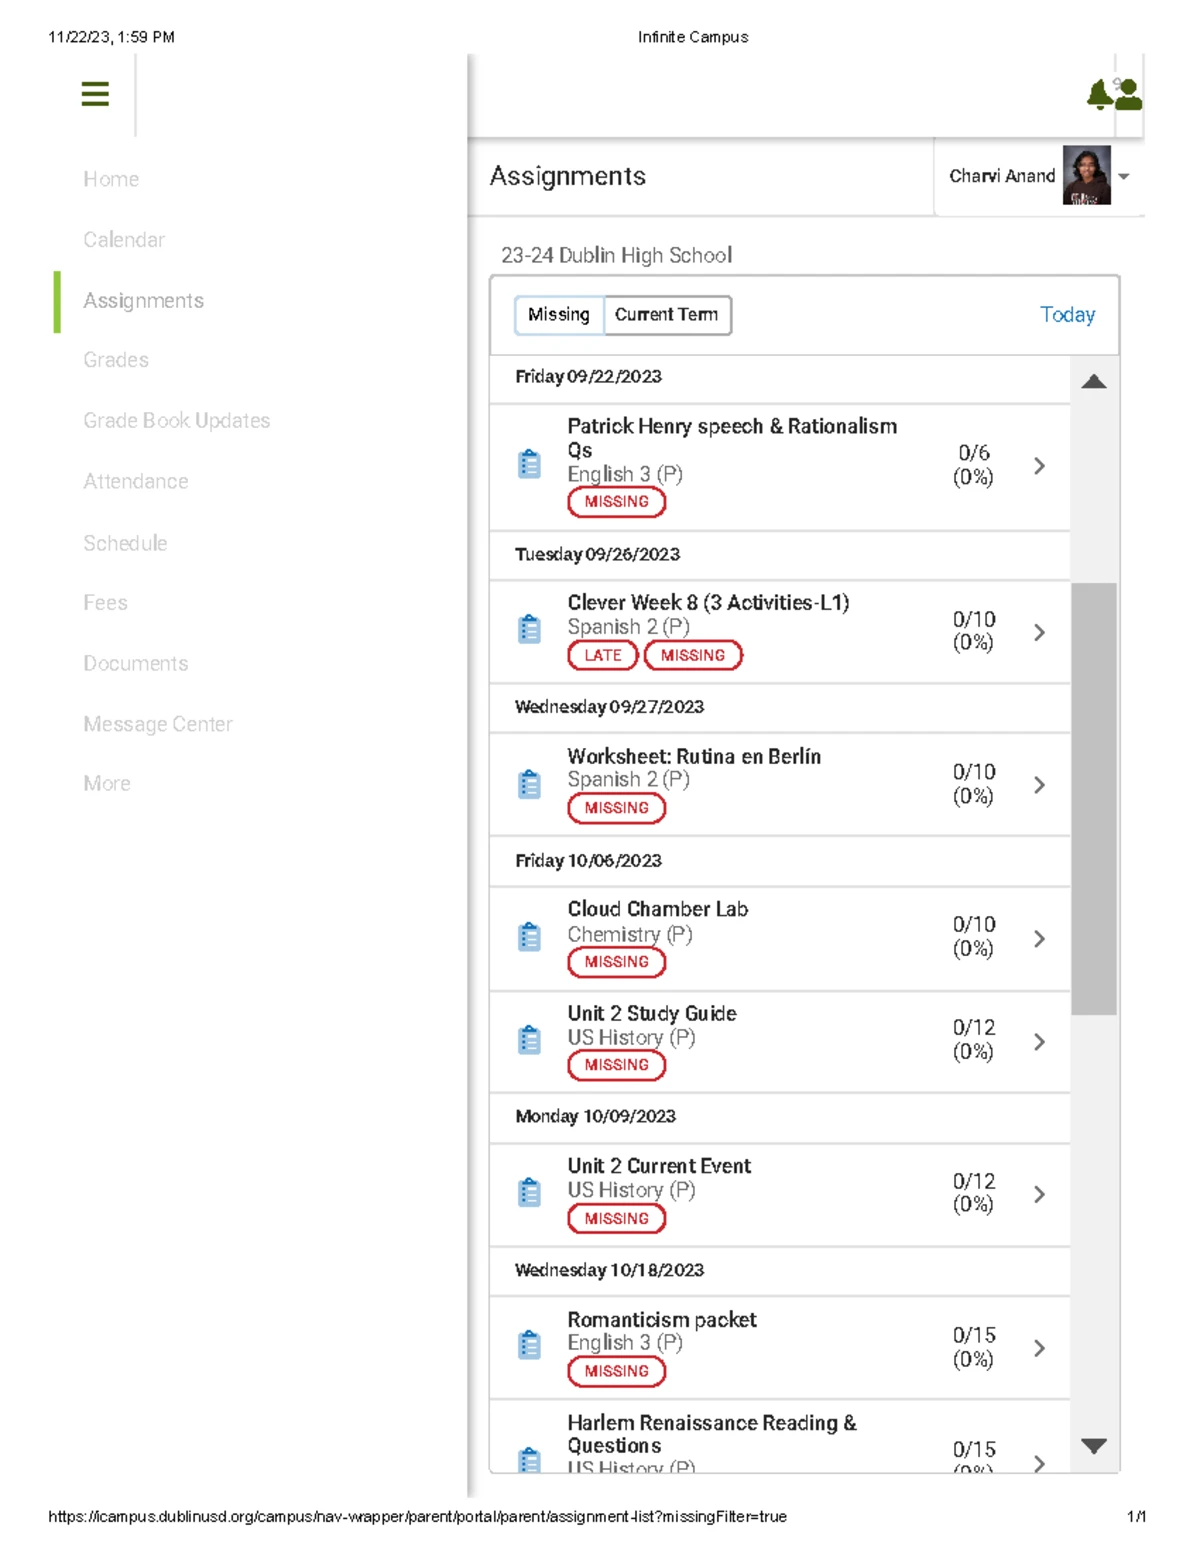Expand the Clever Week 8 assignment chevron
This screenshot has width=1200, height=1553.
tap(1040, 632)
